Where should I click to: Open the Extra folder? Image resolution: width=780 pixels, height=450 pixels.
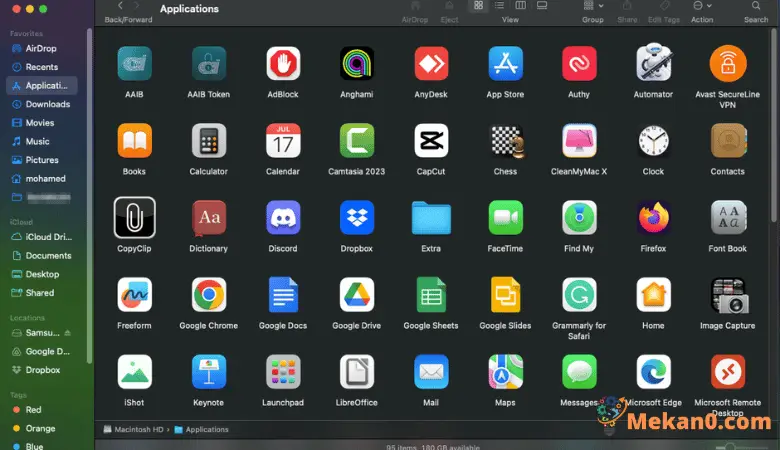coord(431,218)
